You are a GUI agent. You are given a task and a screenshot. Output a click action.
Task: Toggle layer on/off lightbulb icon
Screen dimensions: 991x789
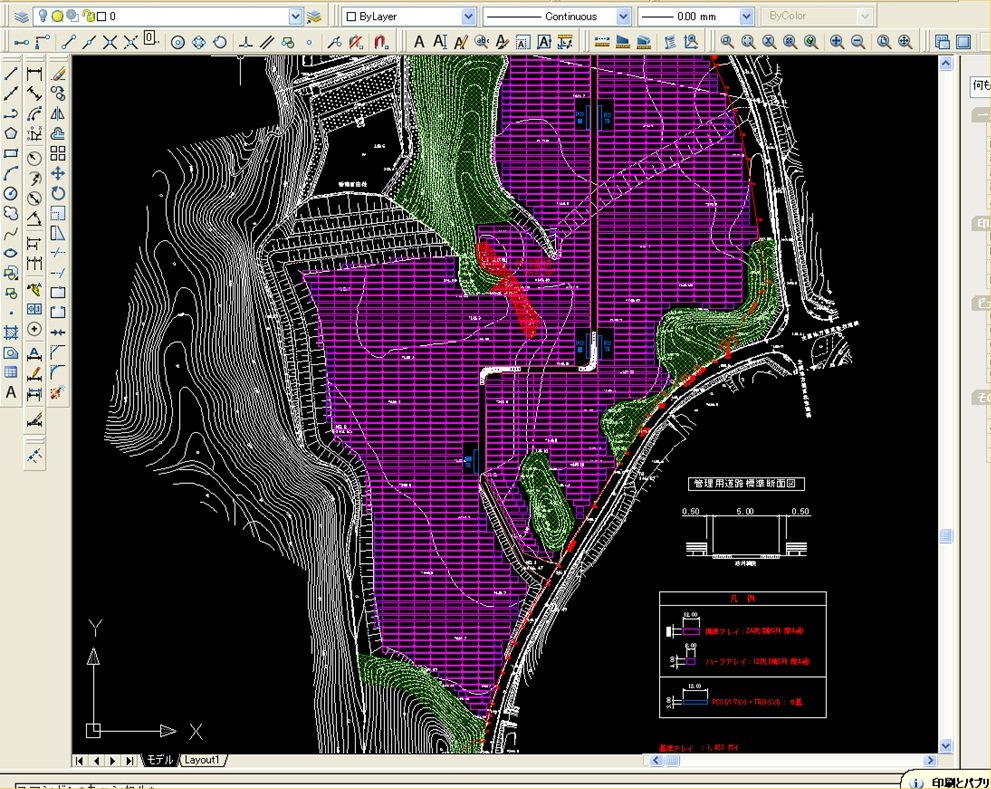click(x=42, y=17)
